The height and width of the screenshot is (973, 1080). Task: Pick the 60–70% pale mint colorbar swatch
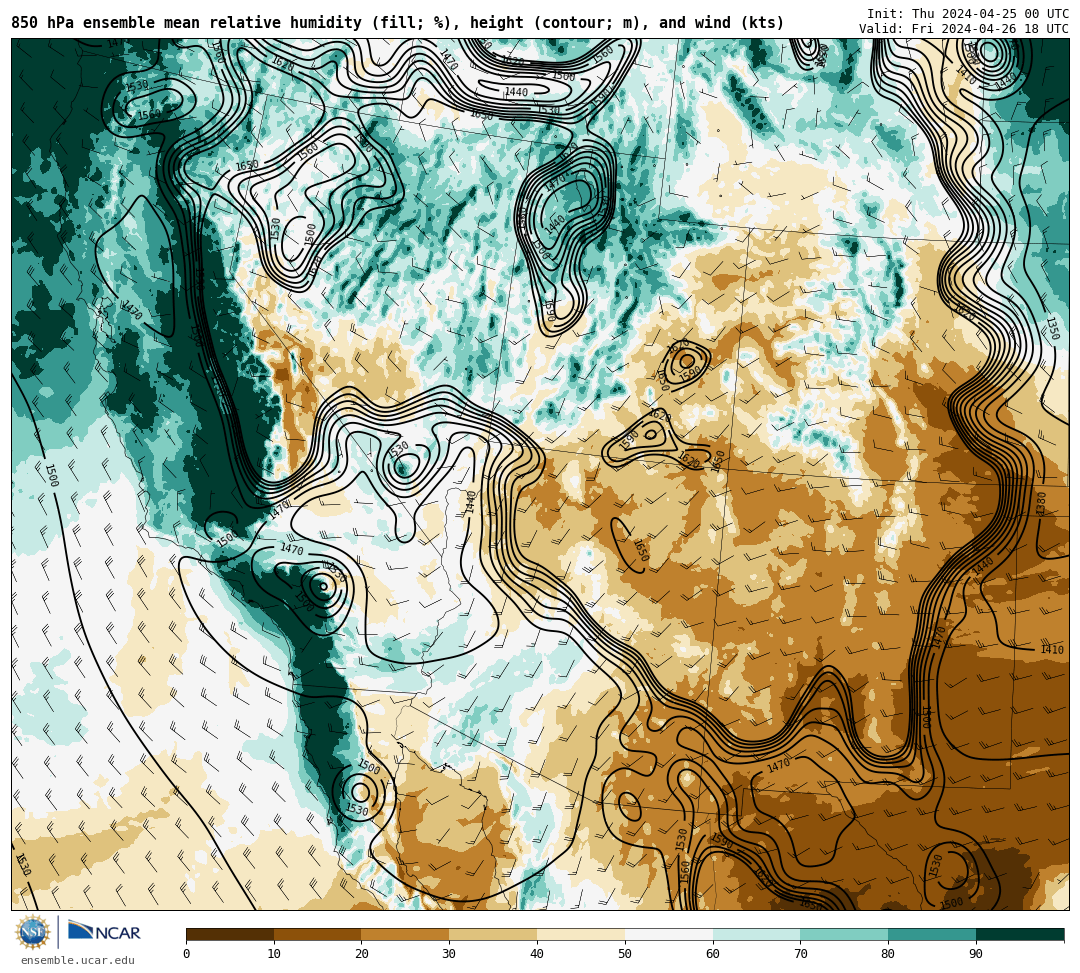[756, 934]
